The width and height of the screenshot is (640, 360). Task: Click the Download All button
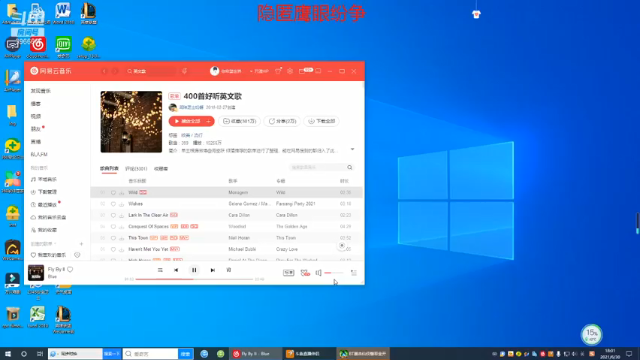tap(322, 121)
